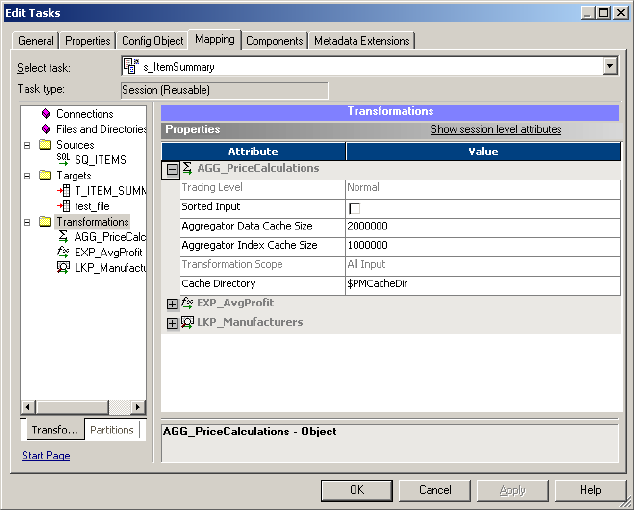Collapse the Targets tree node
Image resolution: width=634 pixels, height=510 pixels.
pyautogui.click(x=27, y=176)
